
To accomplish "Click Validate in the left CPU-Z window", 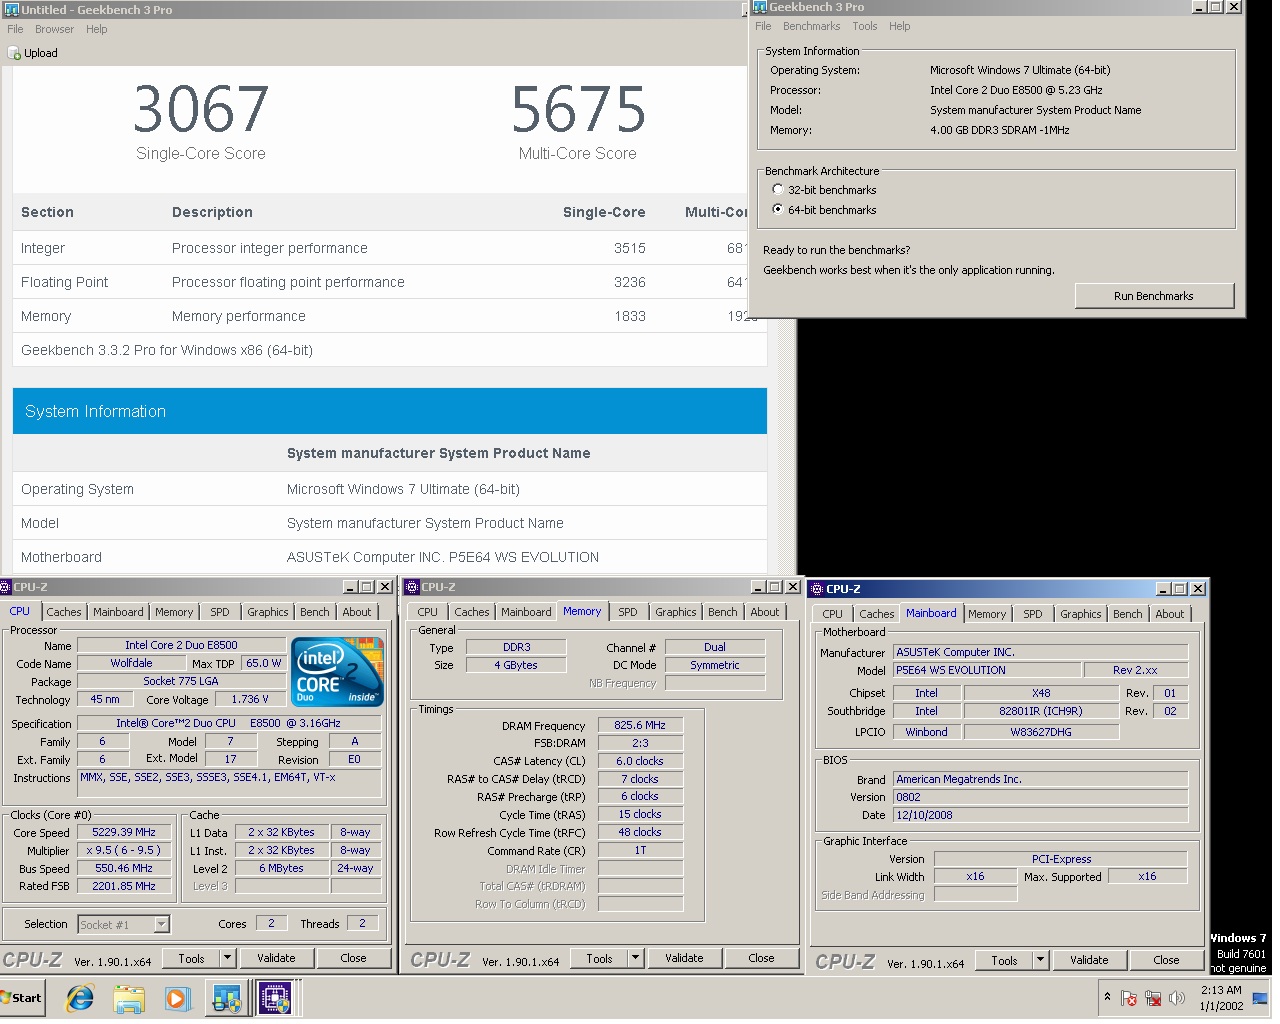I will click(x=276, y=958).
